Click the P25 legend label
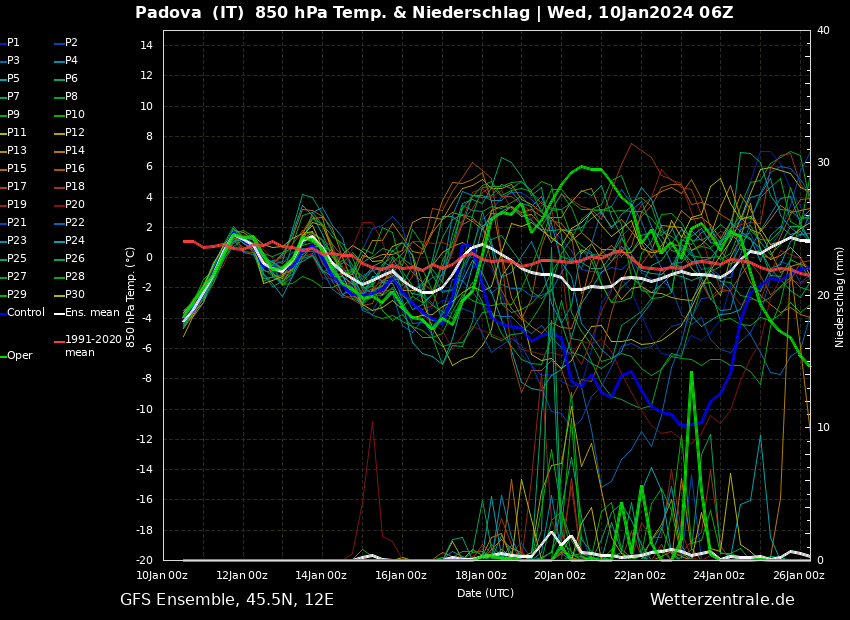This screenshot has width=850, height=620. tap(16, 258)
